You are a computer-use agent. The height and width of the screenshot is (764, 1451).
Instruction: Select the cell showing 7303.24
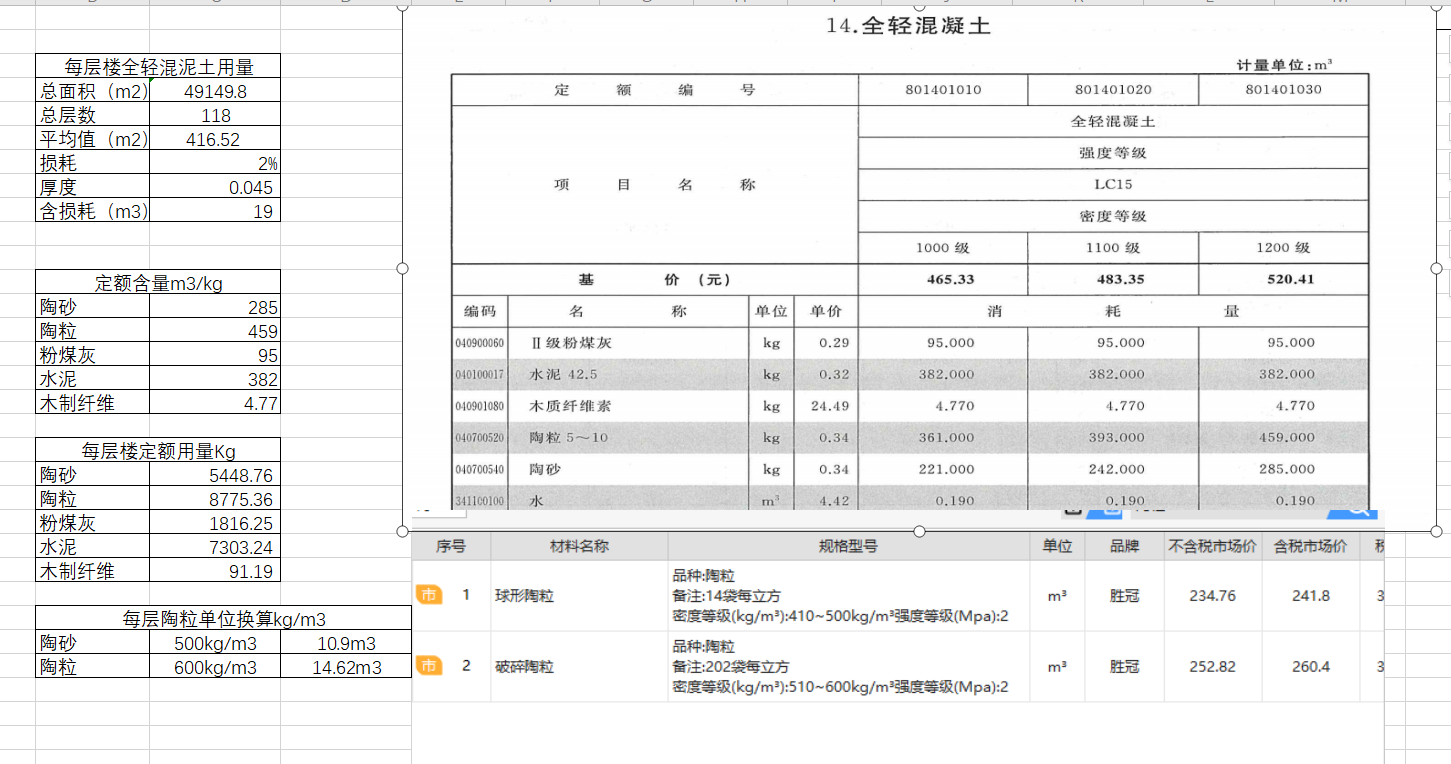click(215, 547)
